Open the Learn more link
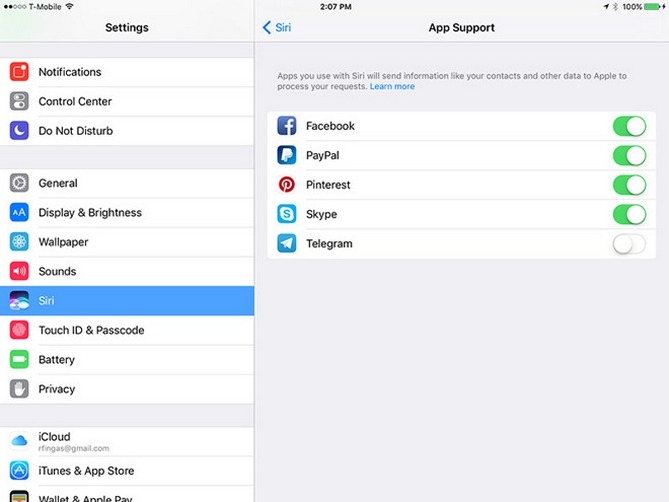669x502 pixels. [392, 86]
